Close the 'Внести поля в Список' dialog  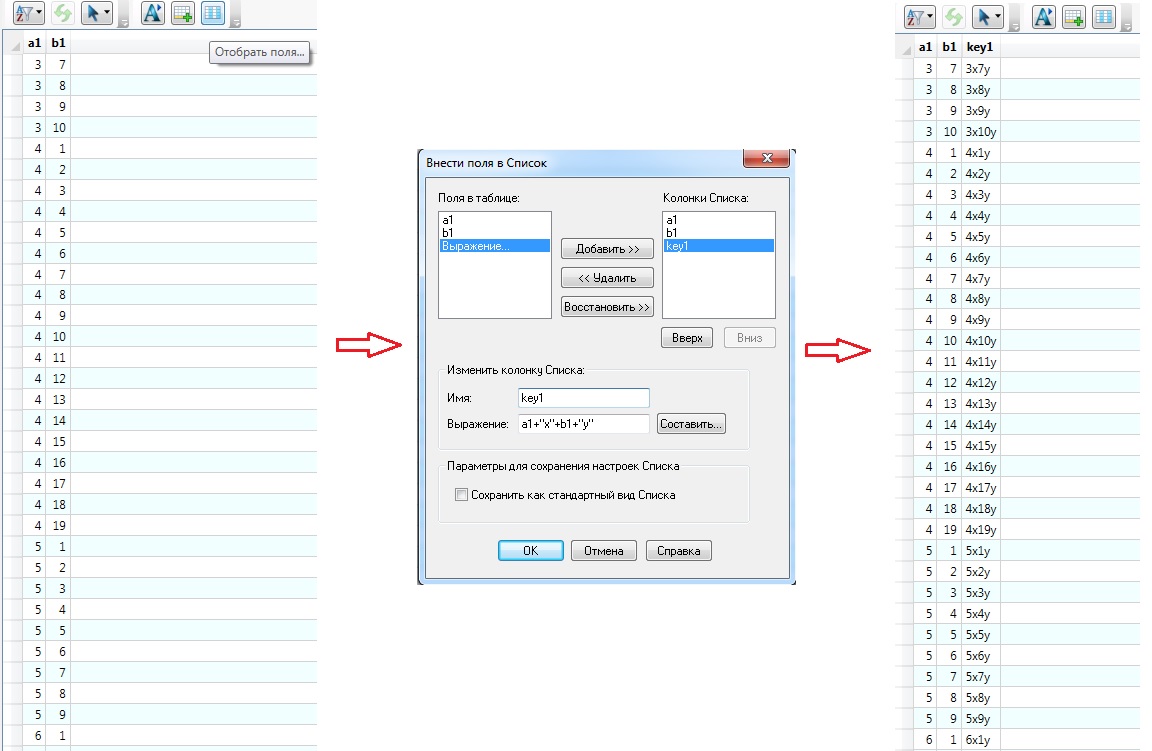pos(766,158)
